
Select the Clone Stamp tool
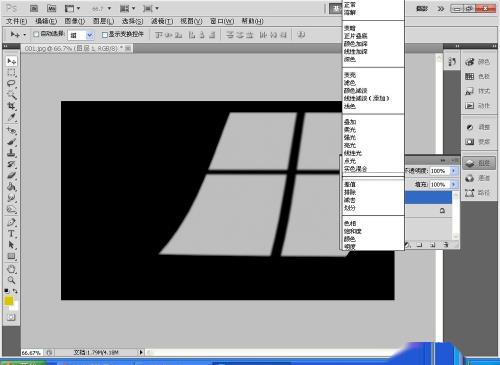coord(11,153)
